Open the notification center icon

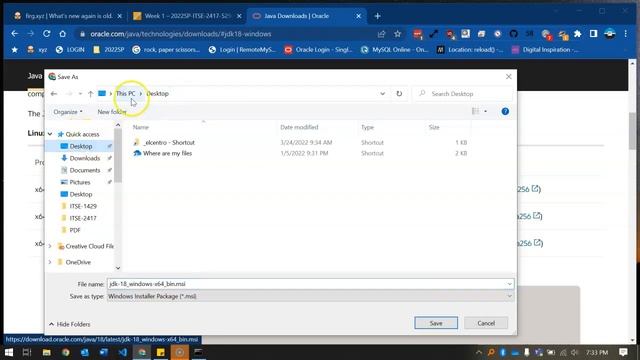click(x=623, y=352)
